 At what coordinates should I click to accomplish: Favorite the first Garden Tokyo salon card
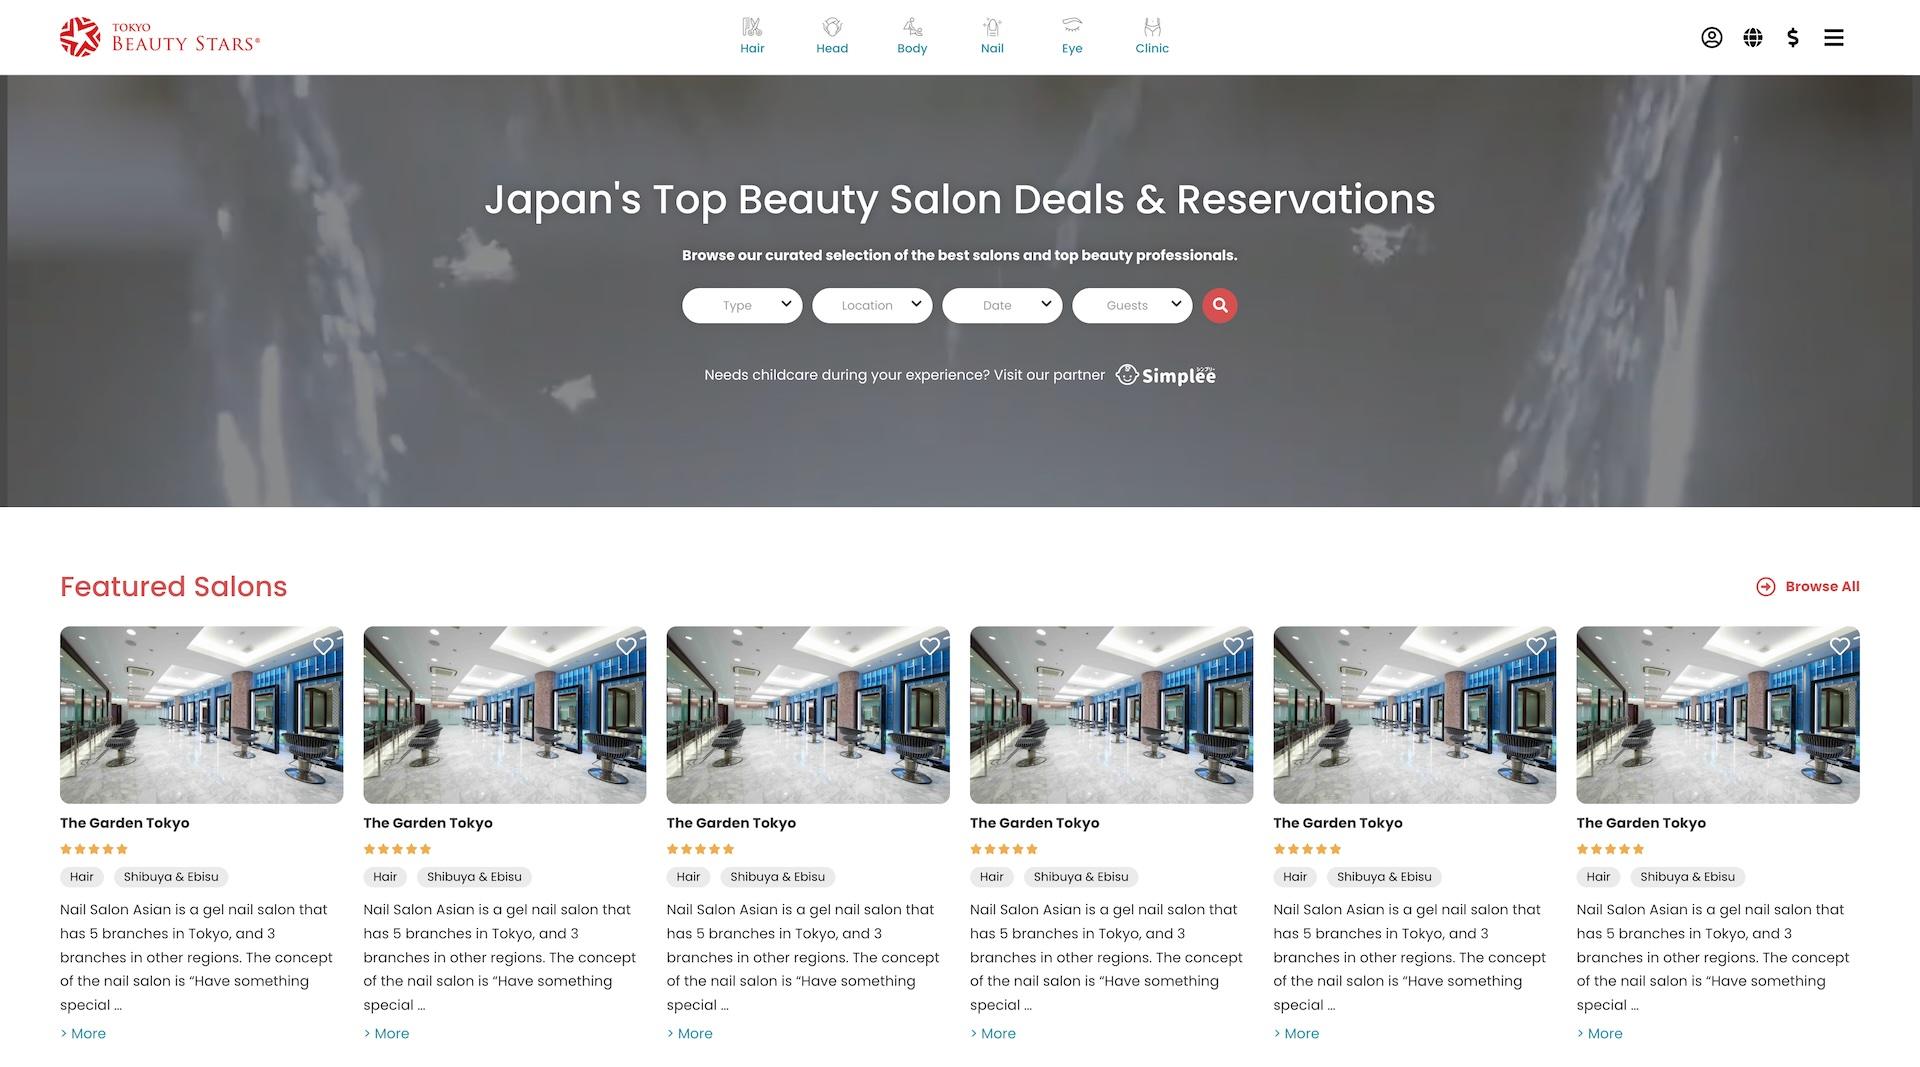323,647
